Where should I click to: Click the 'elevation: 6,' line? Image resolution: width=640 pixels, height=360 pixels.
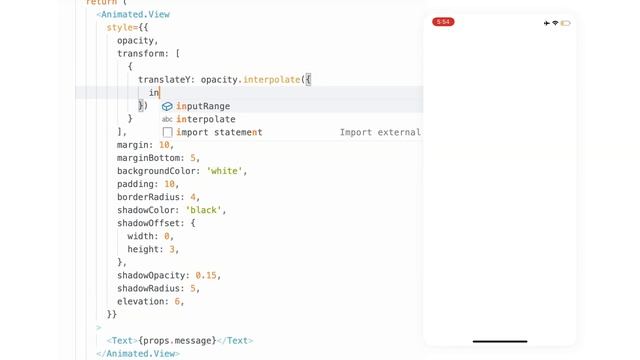coord(151,302)
